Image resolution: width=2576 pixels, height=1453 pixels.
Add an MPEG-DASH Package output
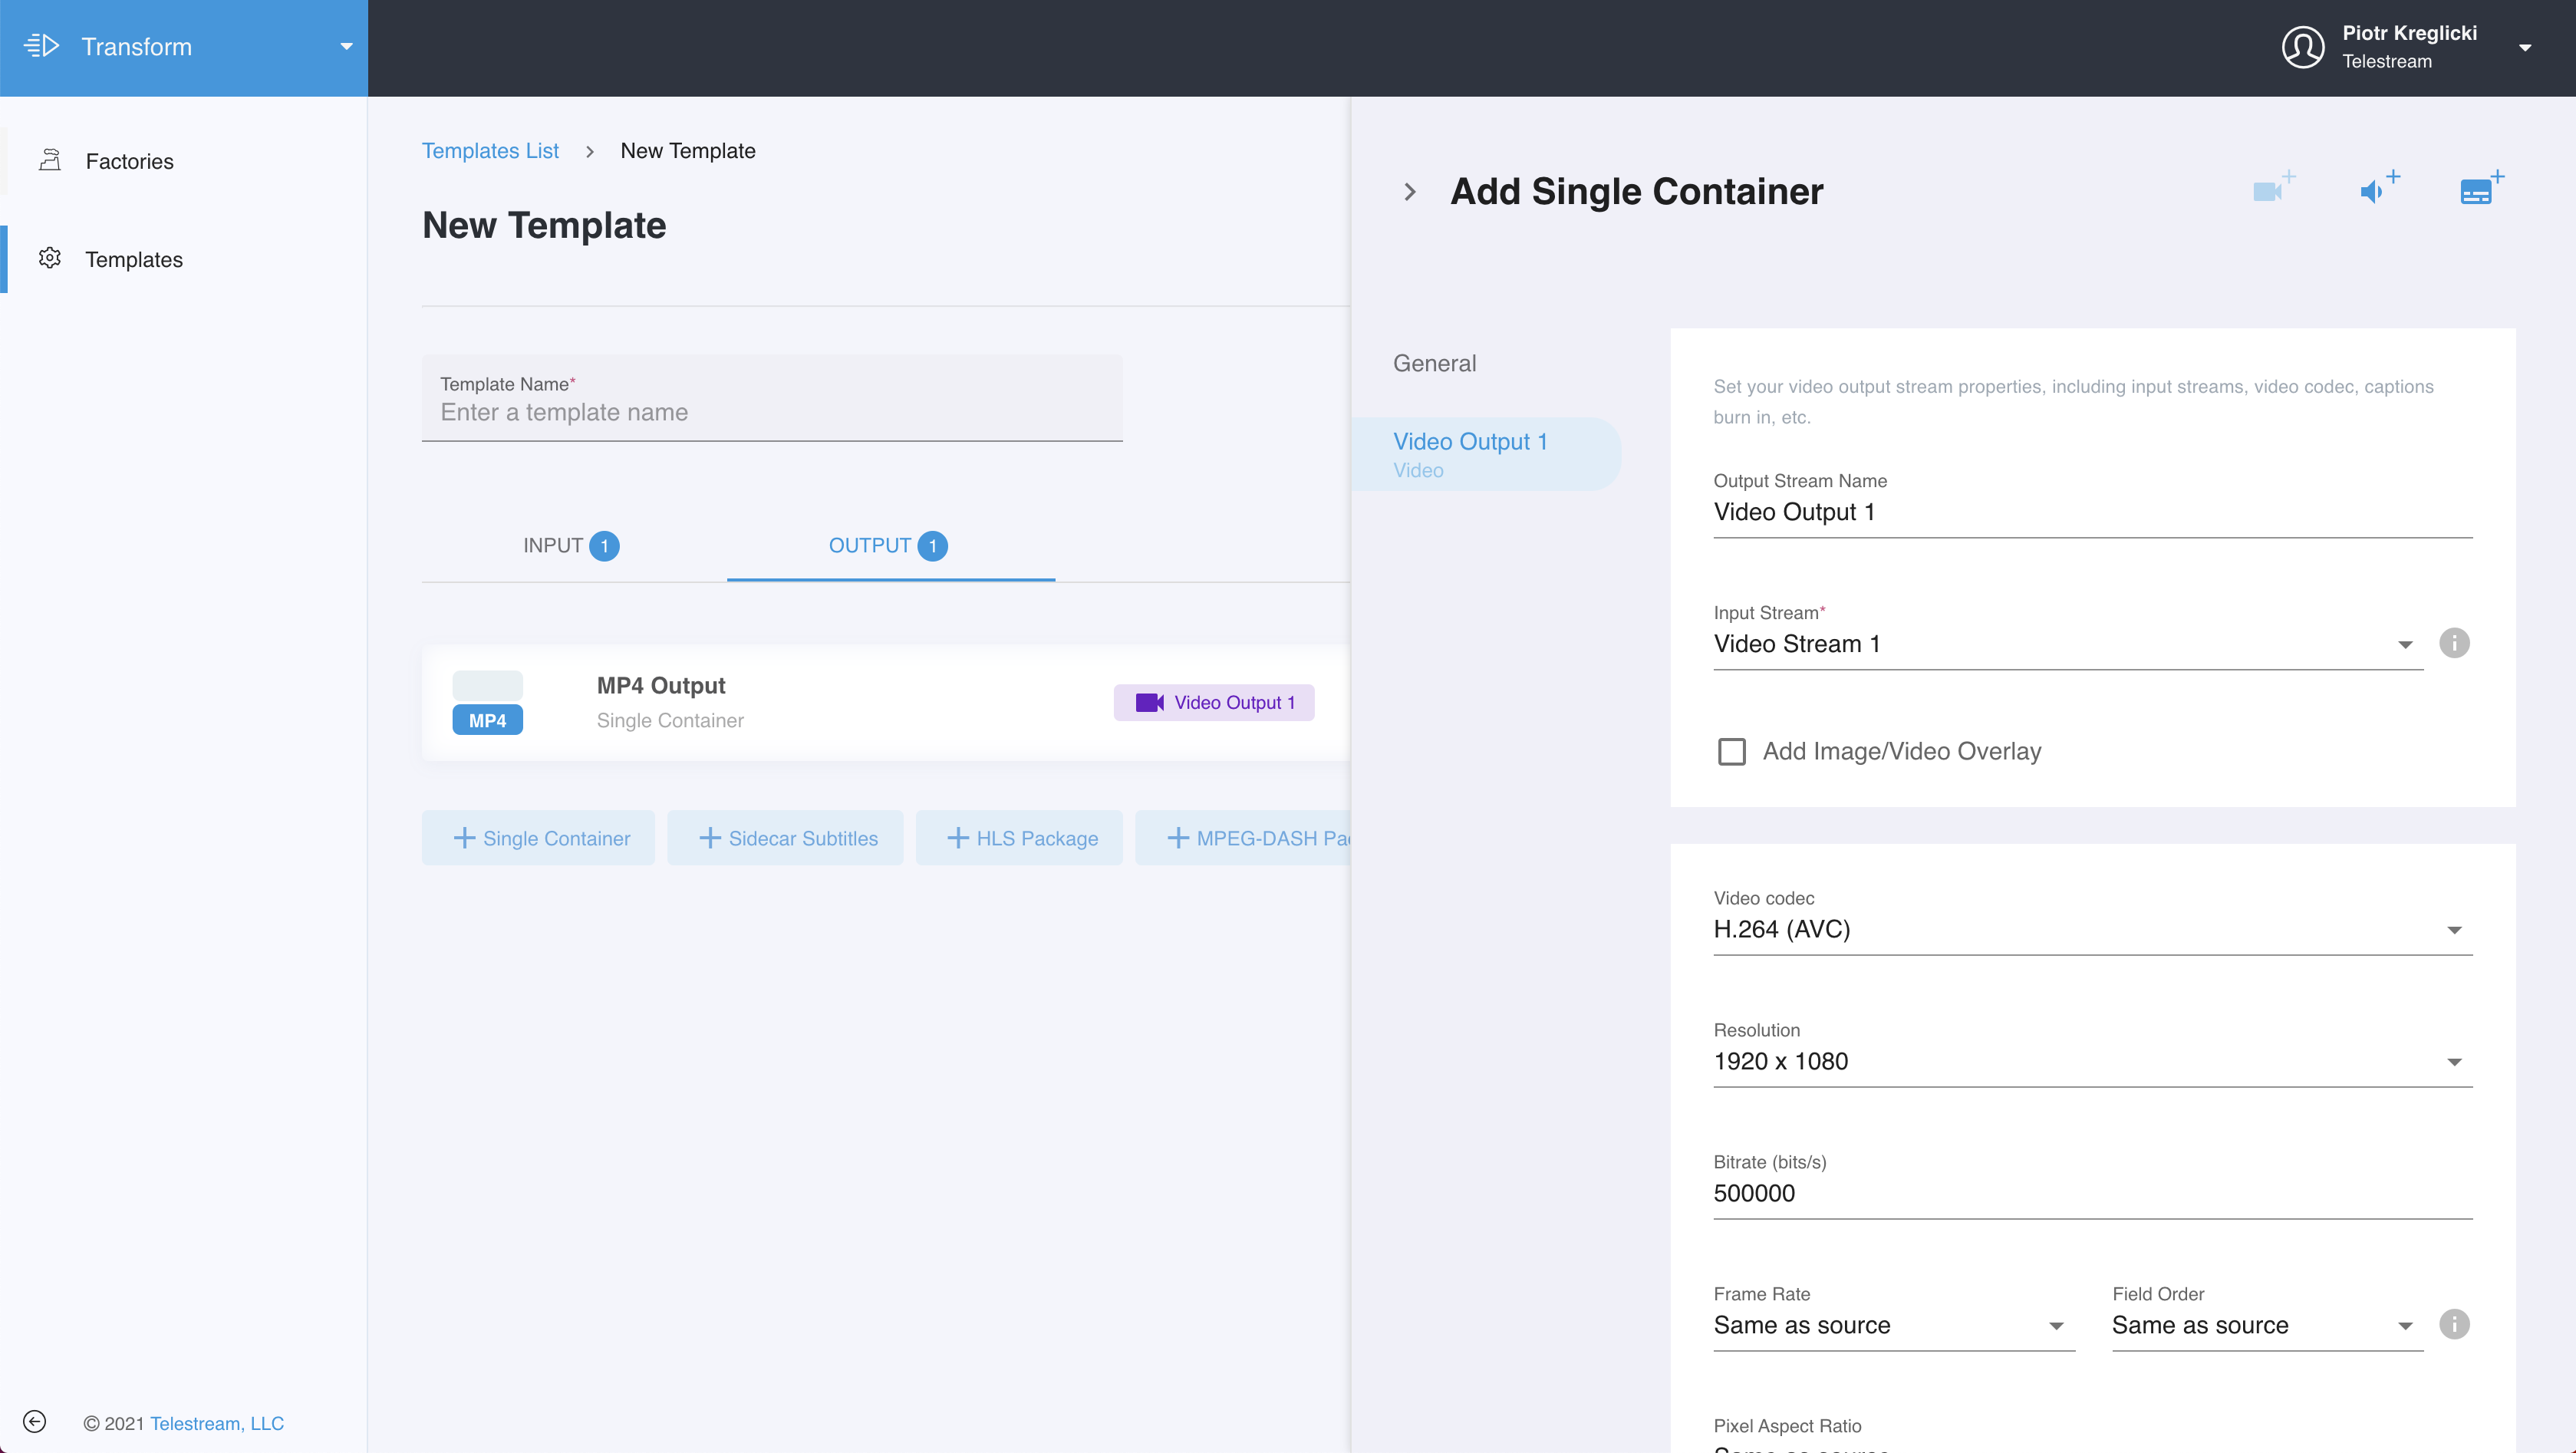click(1244, 838)
